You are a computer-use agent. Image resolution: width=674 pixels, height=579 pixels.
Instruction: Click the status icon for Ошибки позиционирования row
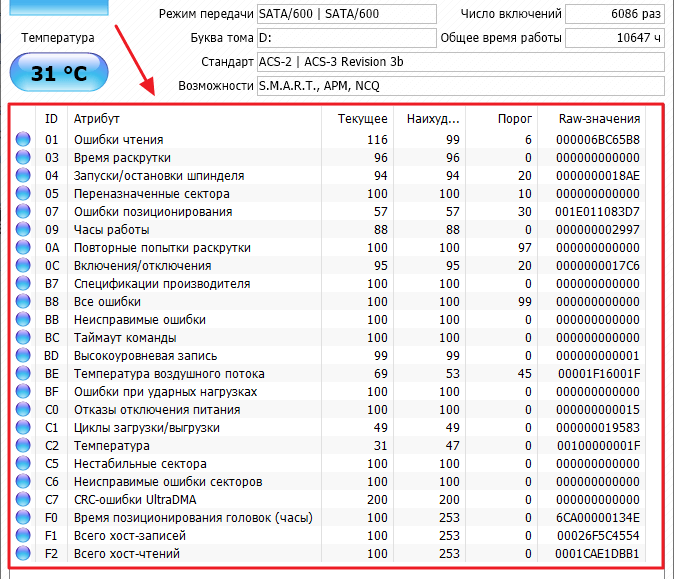click(x=23, y=212)
